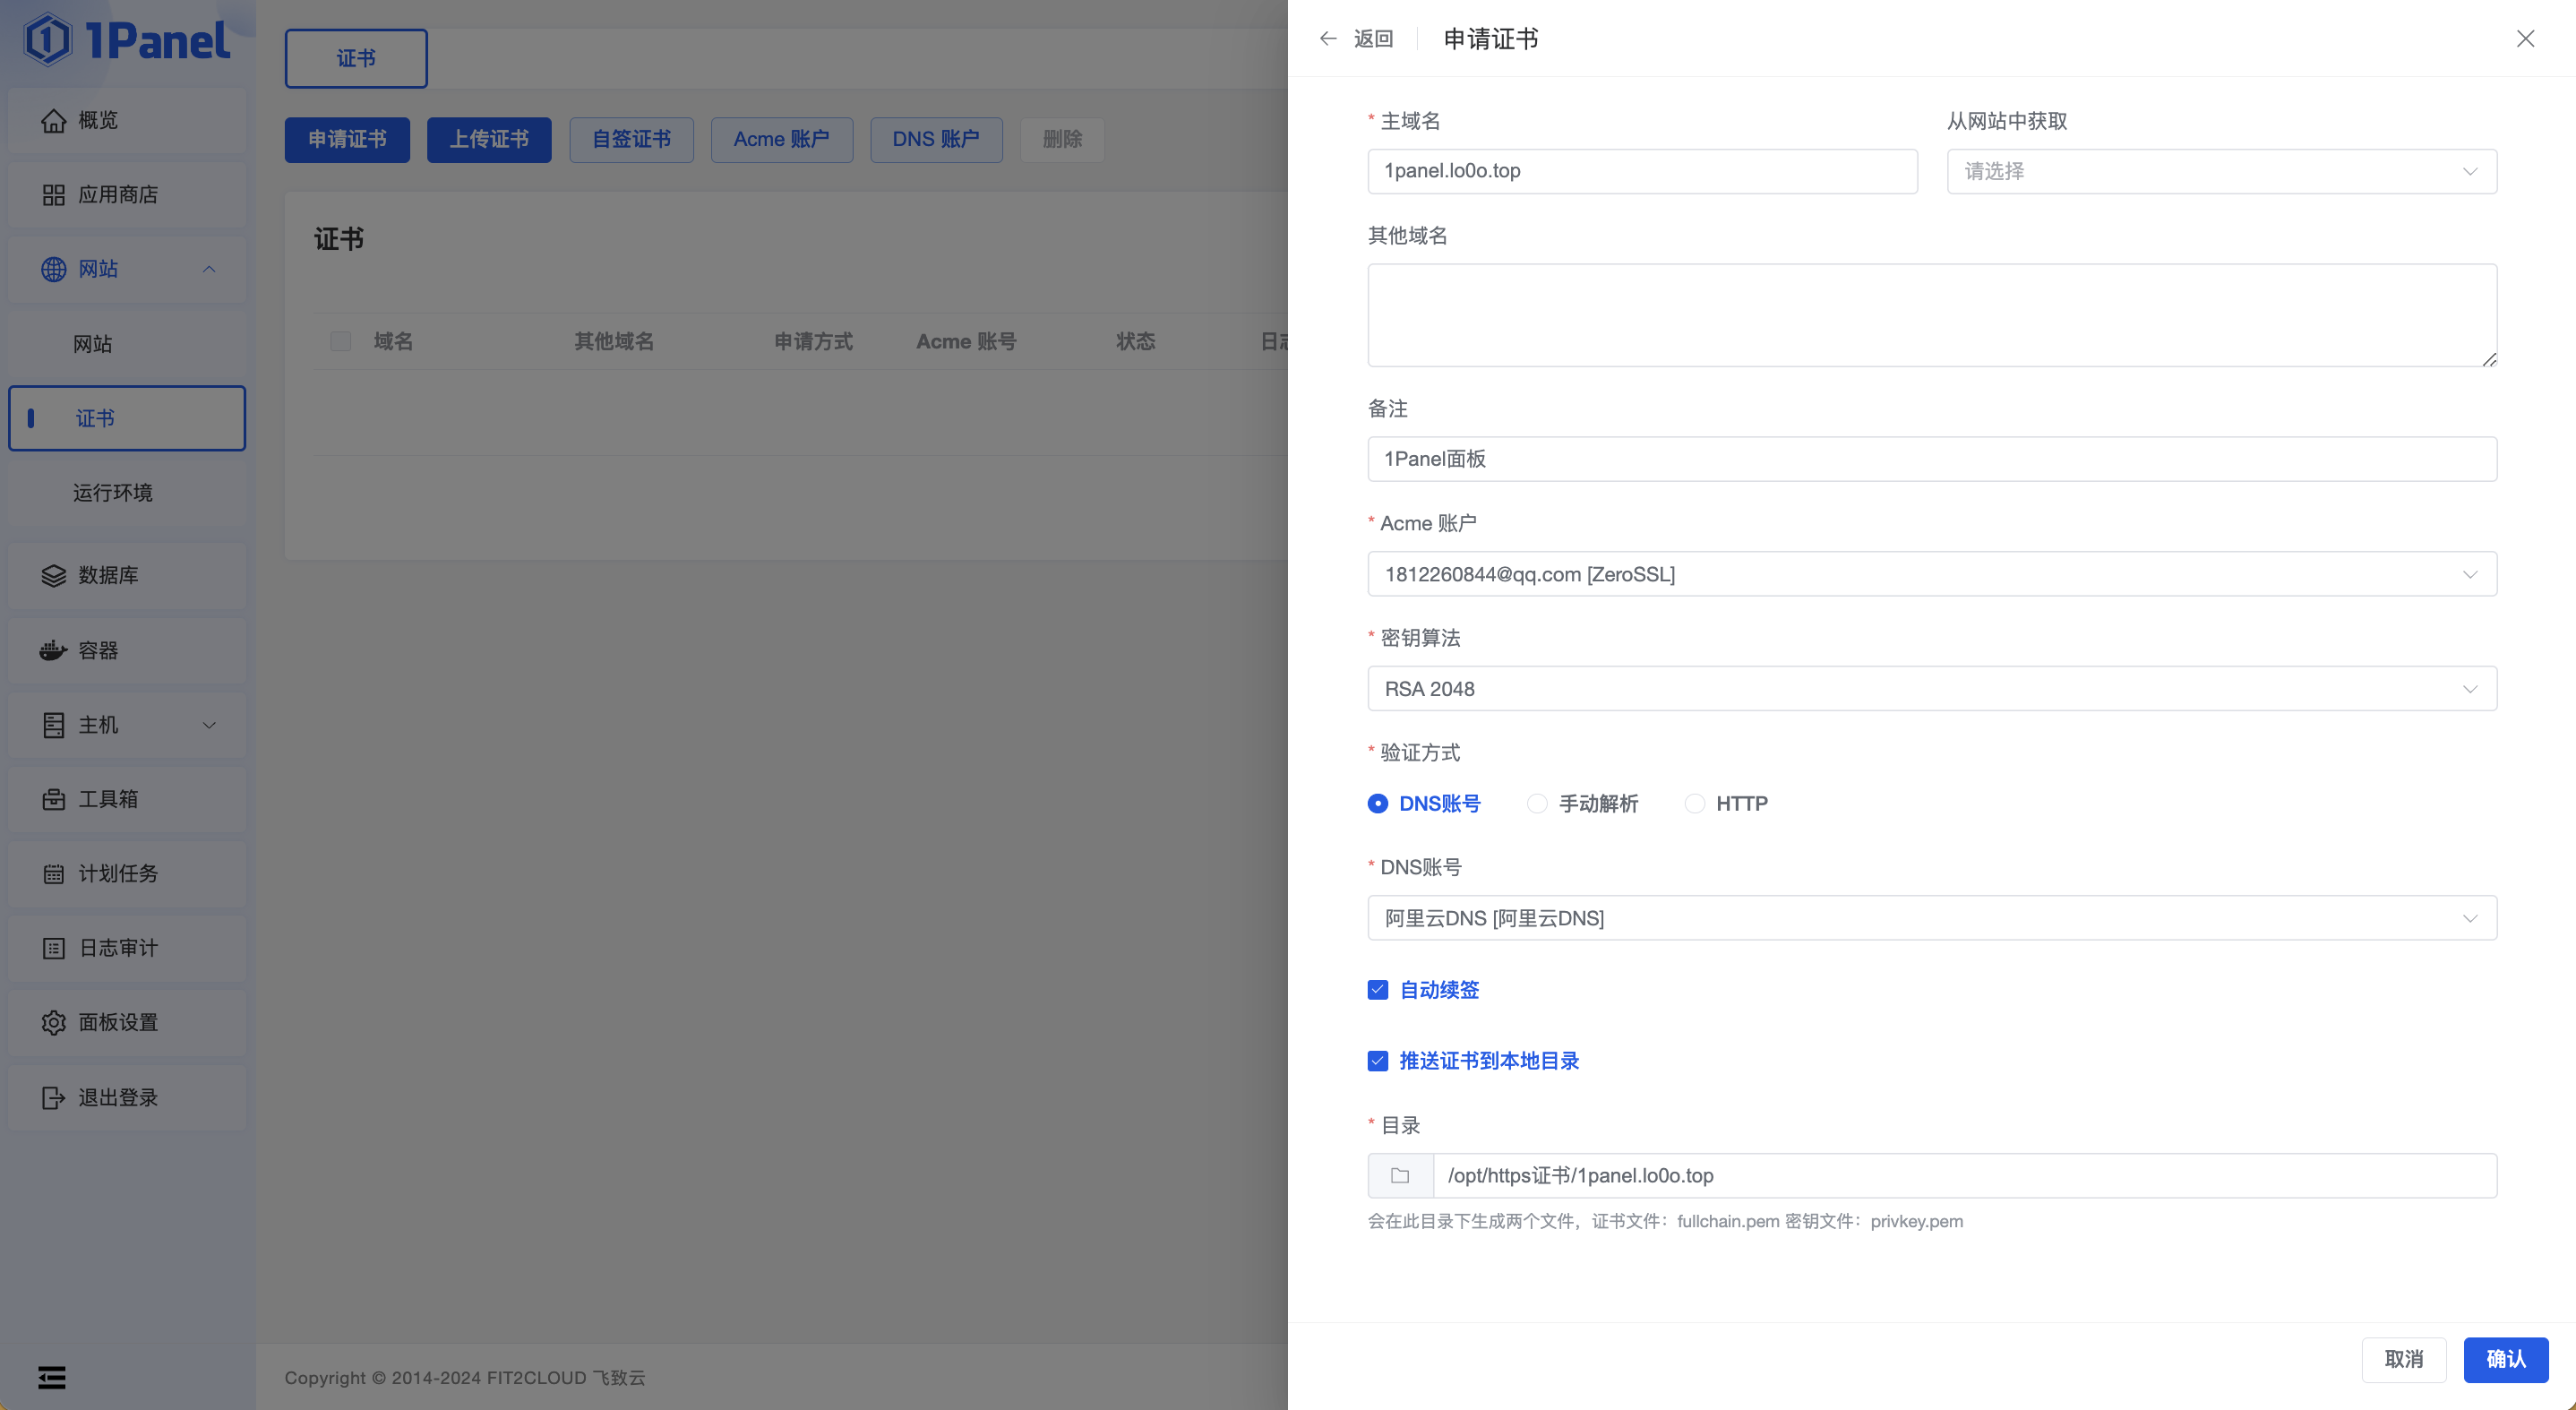Open the 容器 docker whale icon

(x=54, y=651)
